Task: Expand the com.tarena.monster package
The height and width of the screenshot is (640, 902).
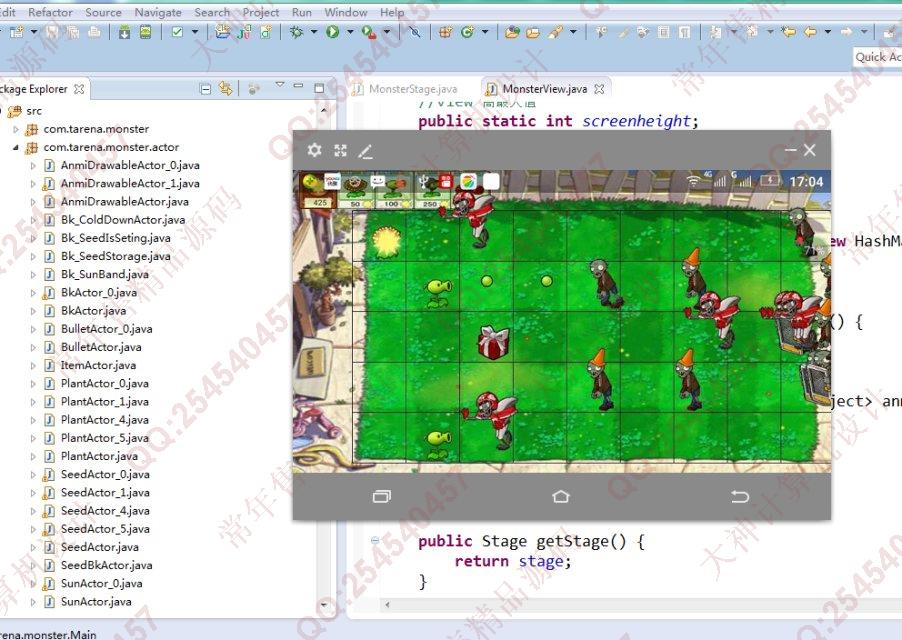Action: tap(16, 129)
